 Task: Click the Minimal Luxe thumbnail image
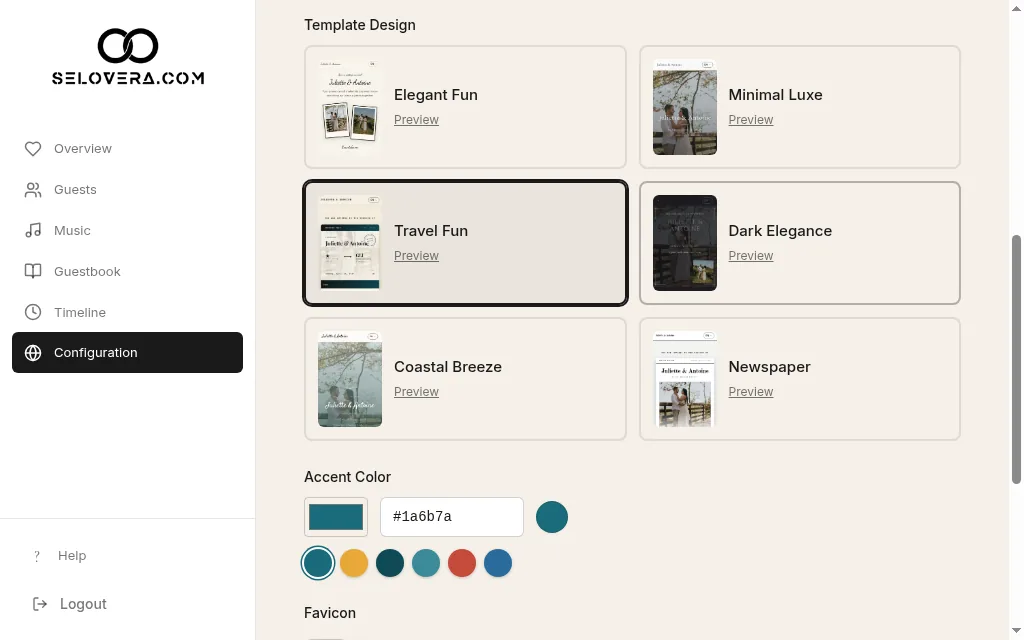[x=684, y=107]
